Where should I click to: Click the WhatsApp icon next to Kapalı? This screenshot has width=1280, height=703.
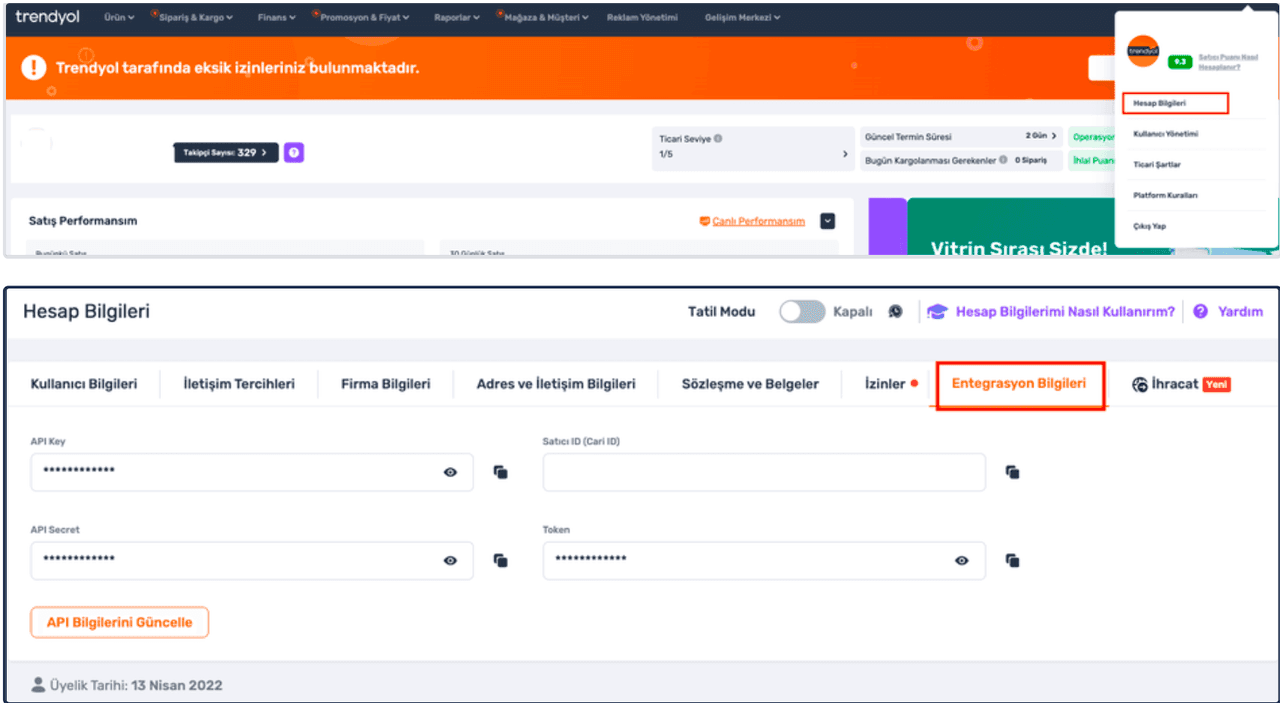click(x=895, y=312)
